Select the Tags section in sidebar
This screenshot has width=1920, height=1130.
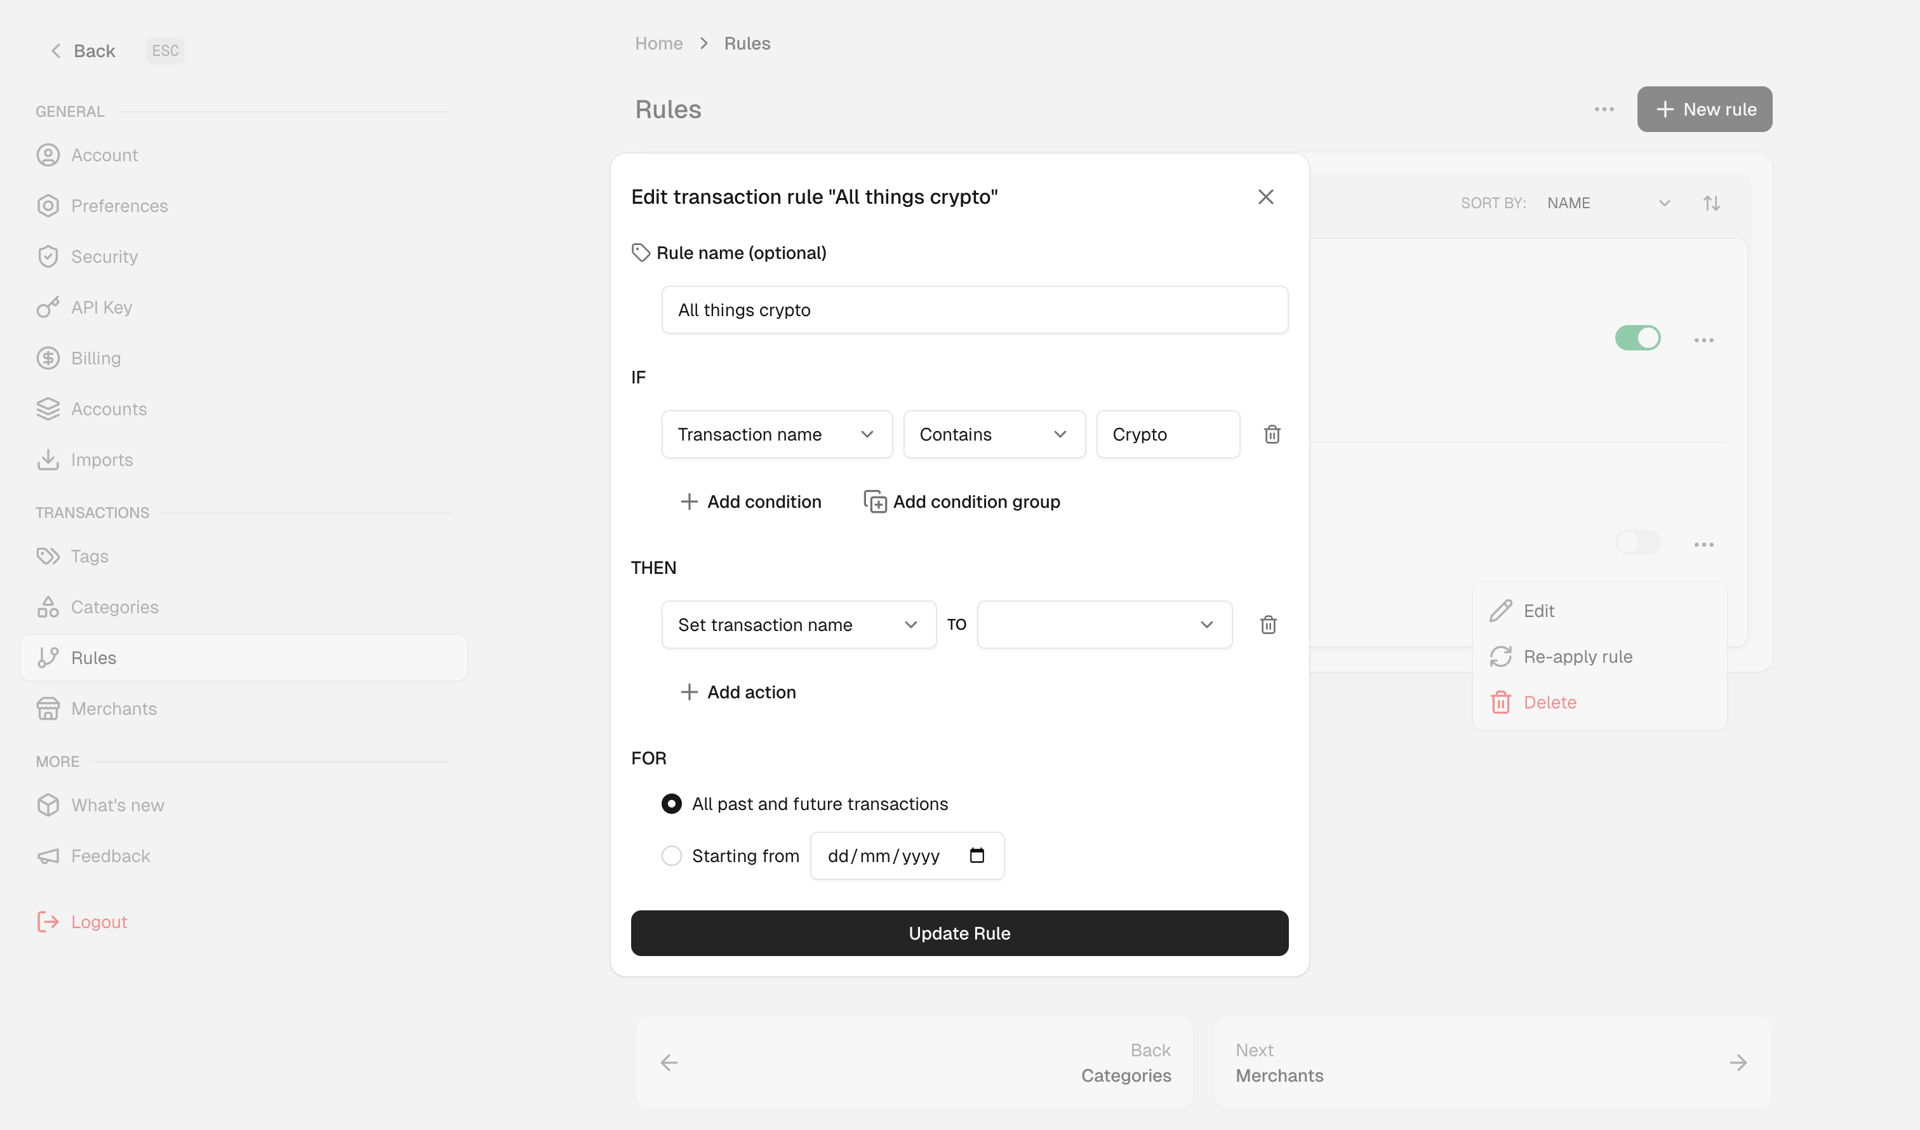click(89, 556)
